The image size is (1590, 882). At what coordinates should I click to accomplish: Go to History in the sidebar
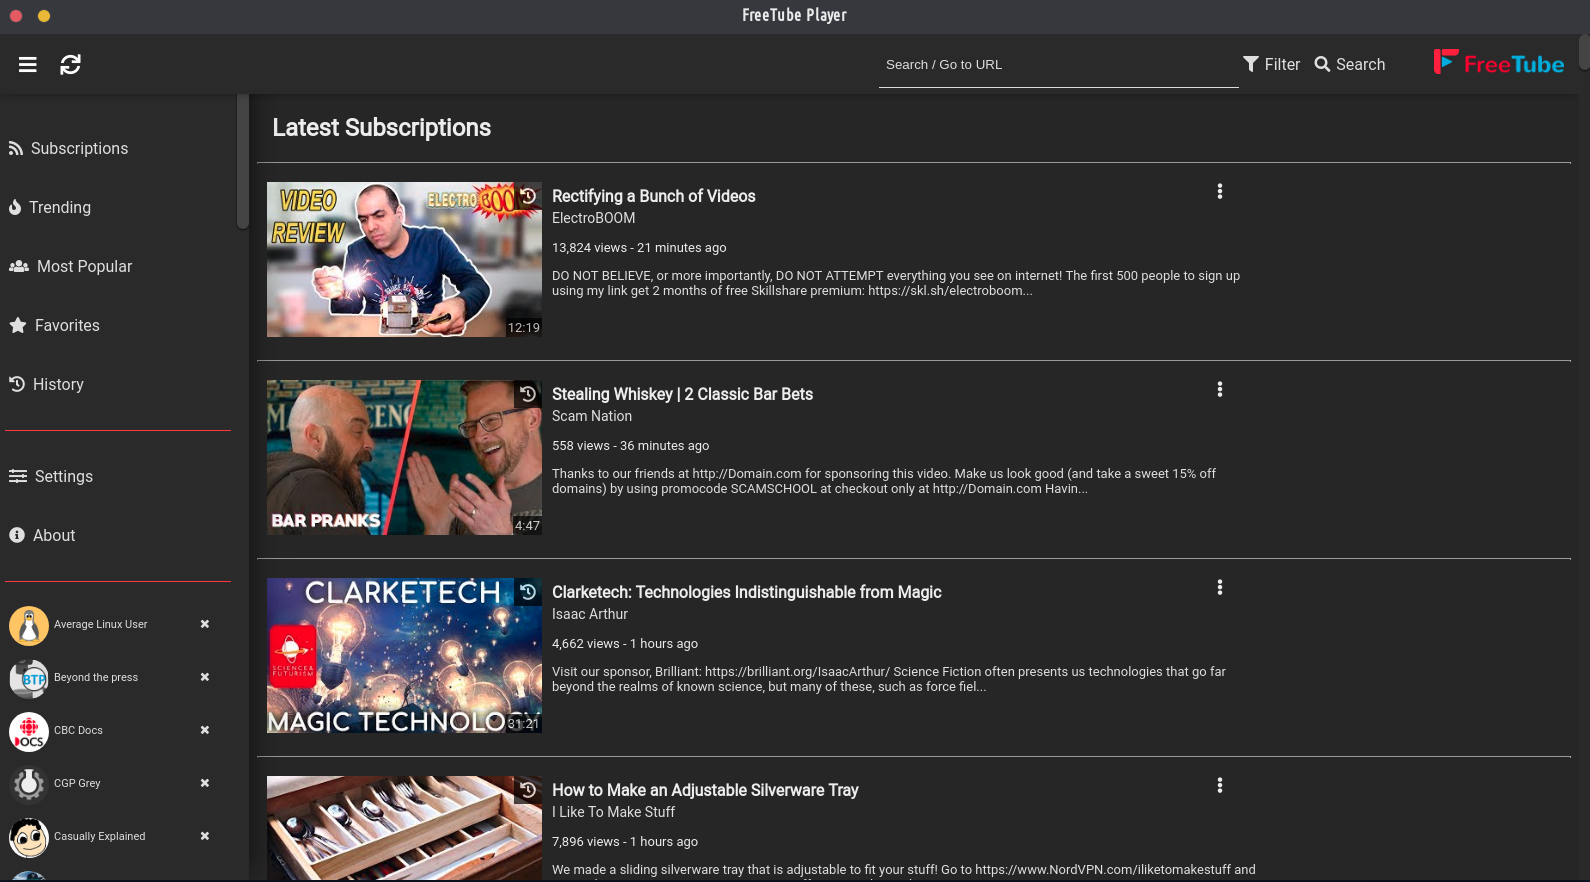[x=57, y=384]
